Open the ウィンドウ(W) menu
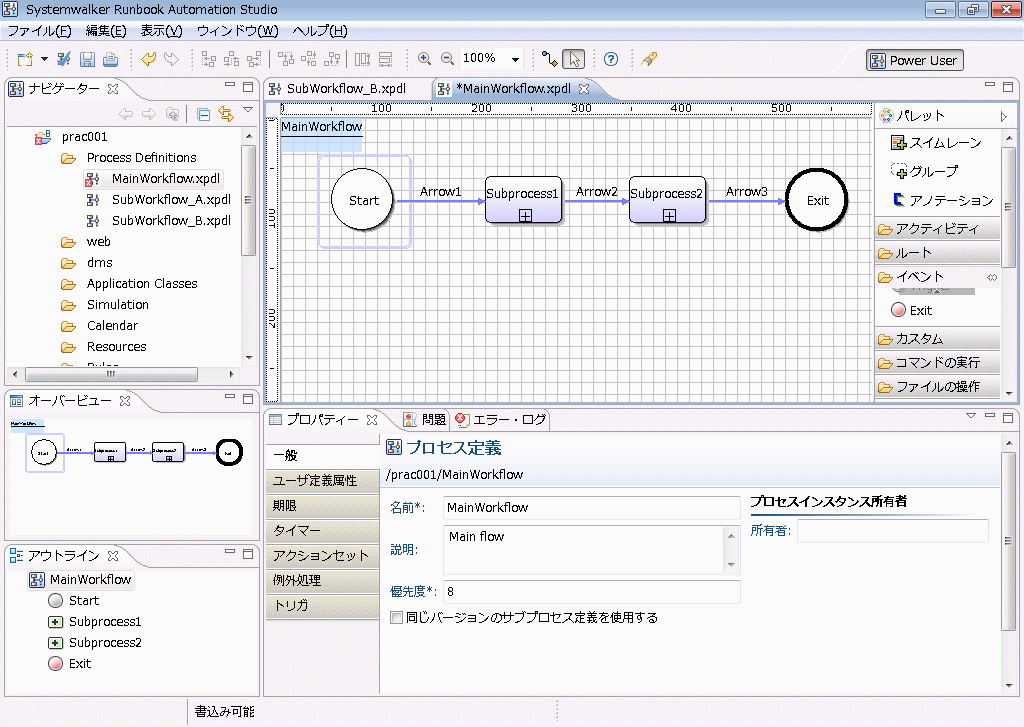This screenshot has width=1024, height=727. point(237,31)
